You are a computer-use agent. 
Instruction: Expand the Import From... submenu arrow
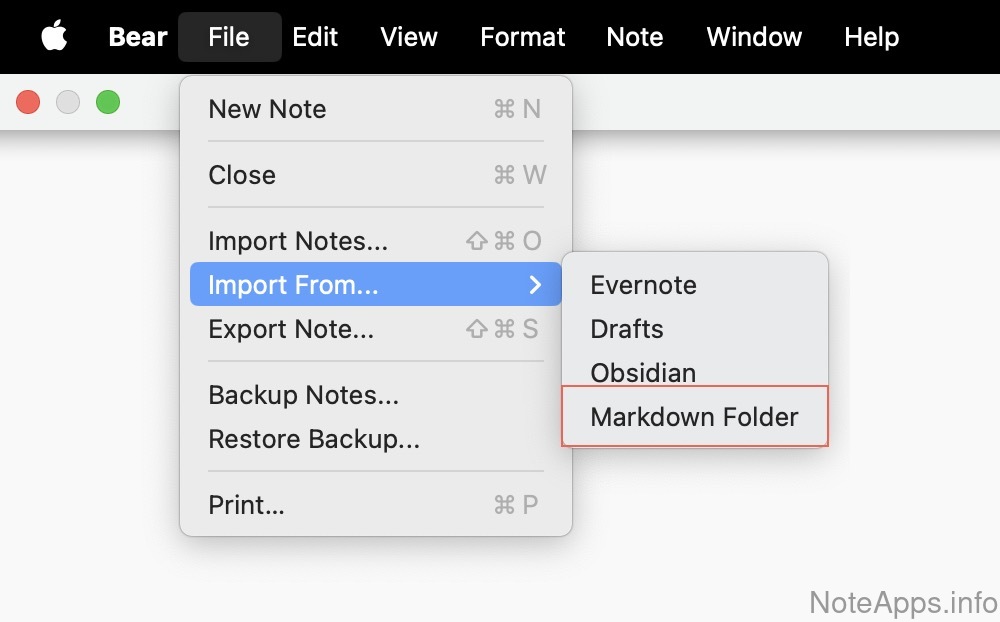(x=535, y=285)
